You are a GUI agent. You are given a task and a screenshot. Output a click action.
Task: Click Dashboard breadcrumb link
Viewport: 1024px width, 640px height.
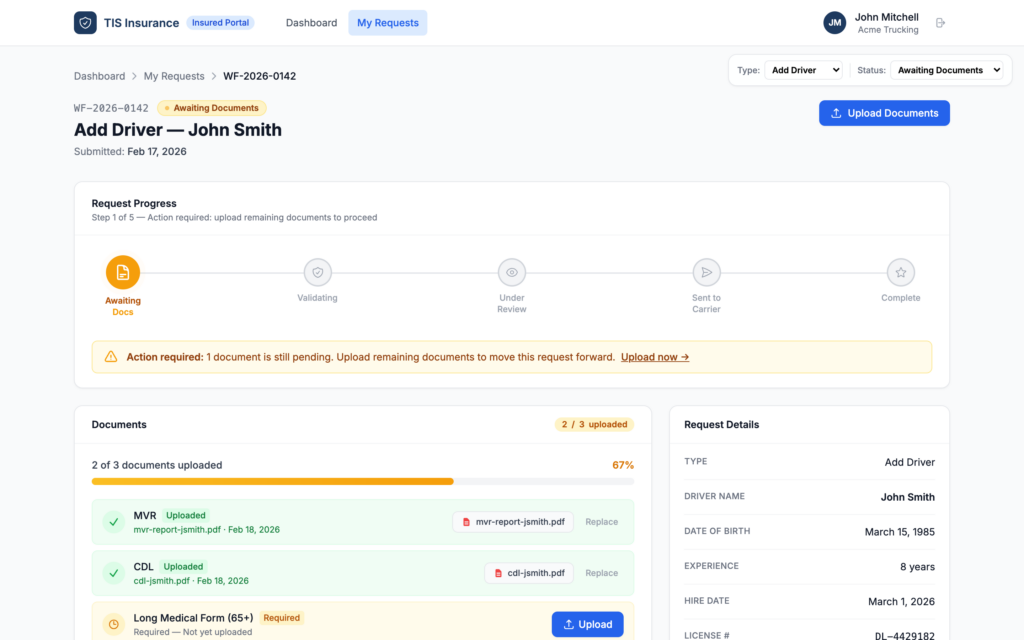click(99, 76)
